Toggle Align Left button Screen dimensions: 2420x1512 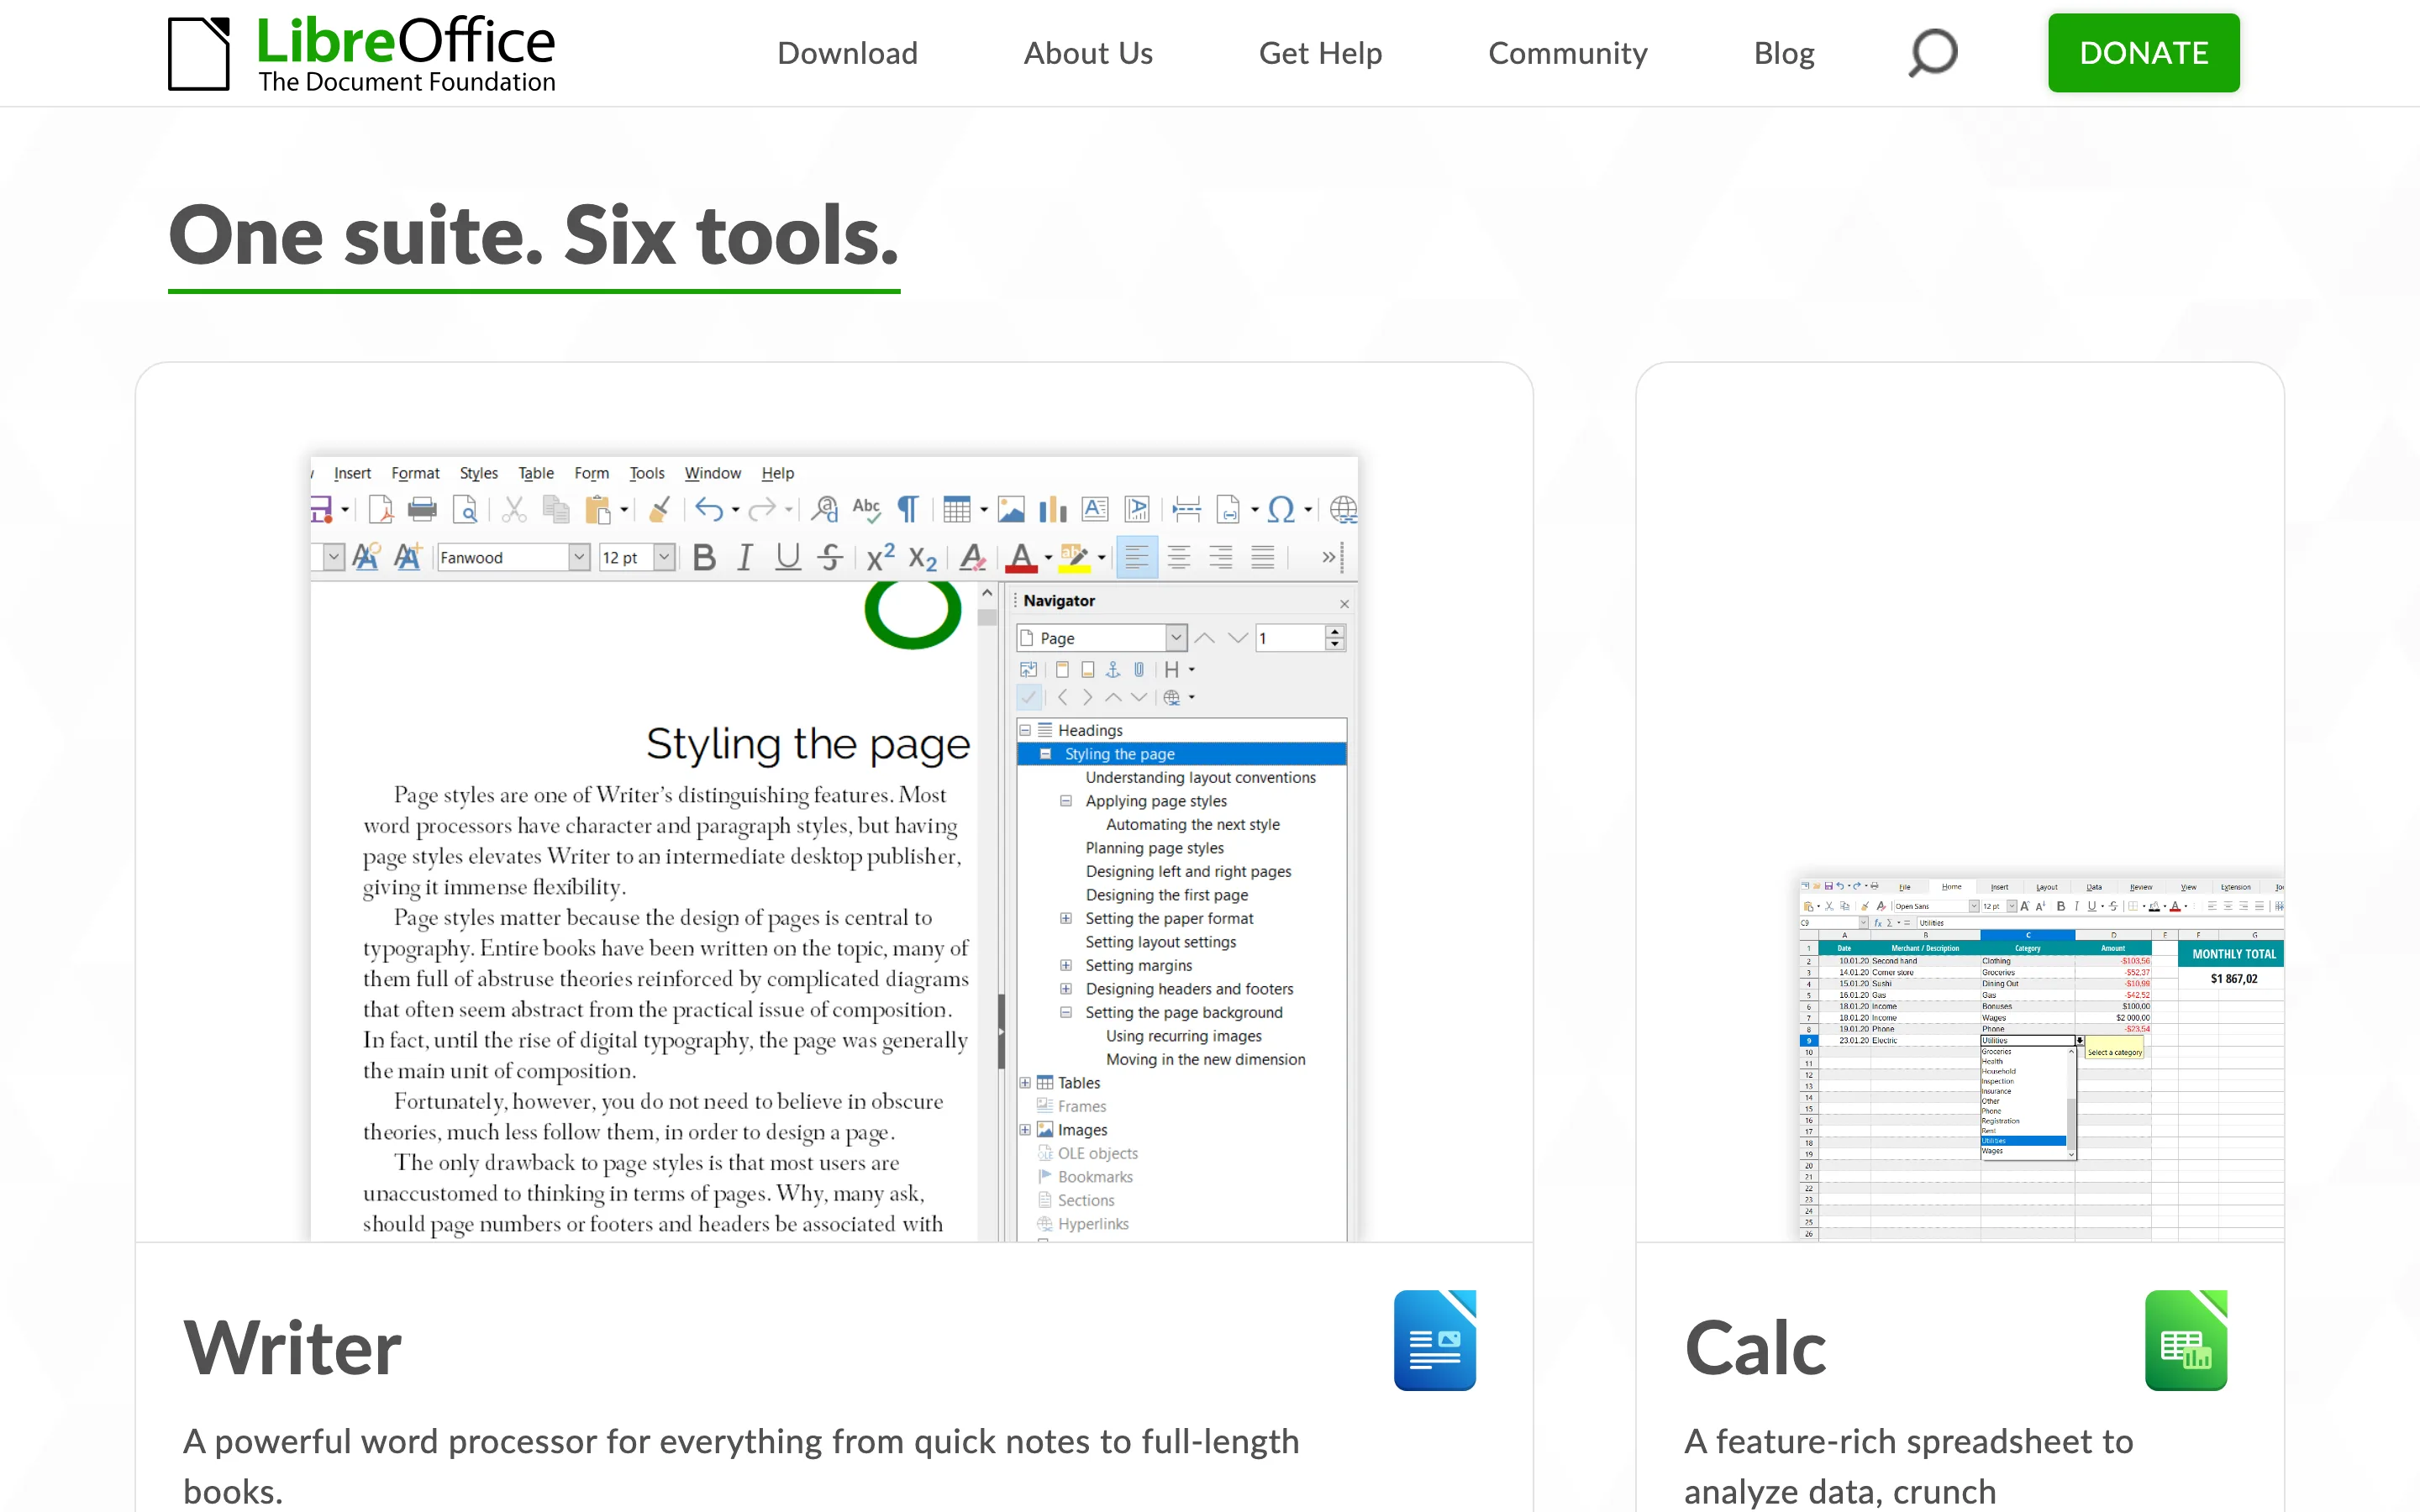[x=1137, y=558]
